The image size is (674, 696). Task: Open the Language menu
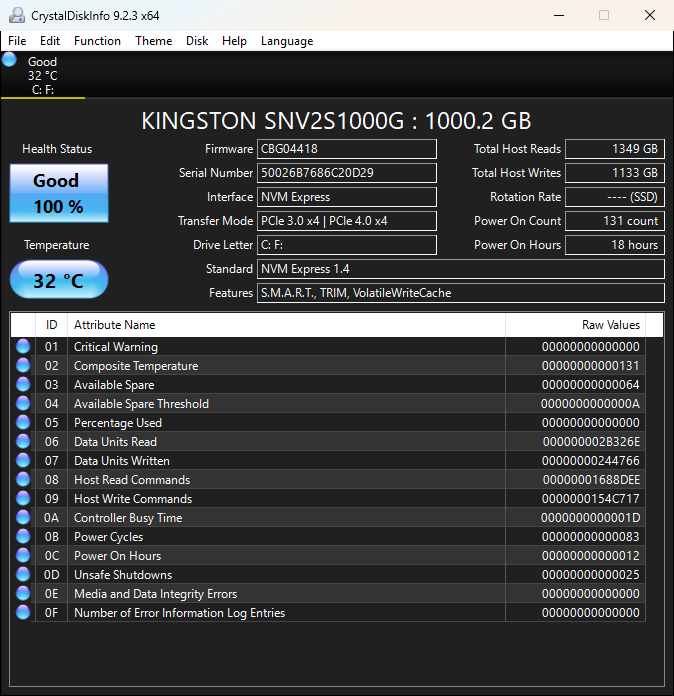coord(287,41)
